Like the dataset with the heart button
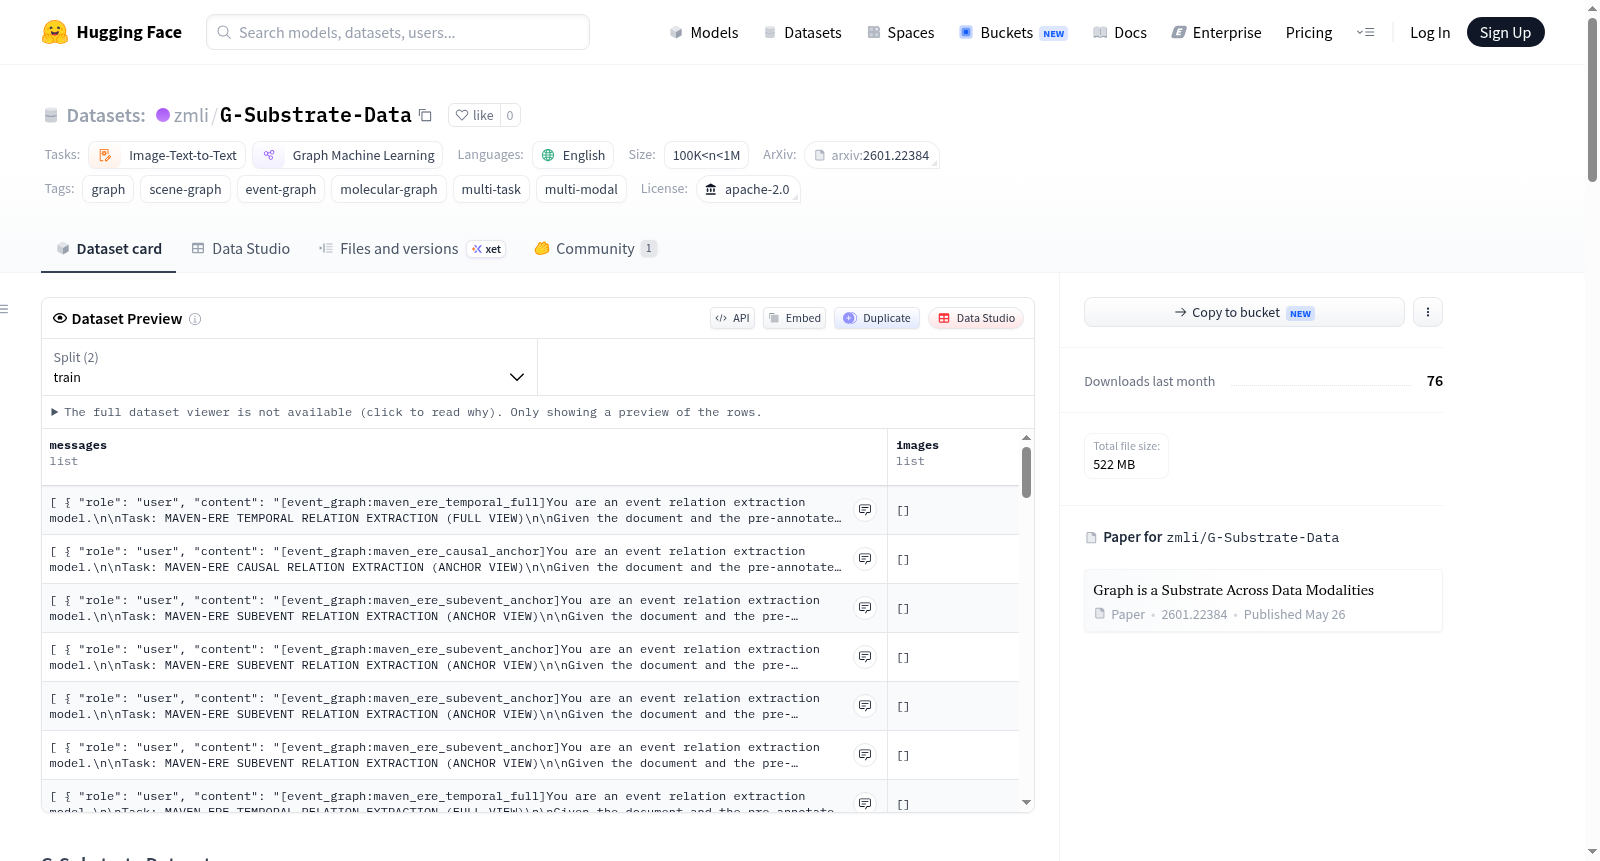Screen dimensions: 1600x861 click(x=475, y=115)
